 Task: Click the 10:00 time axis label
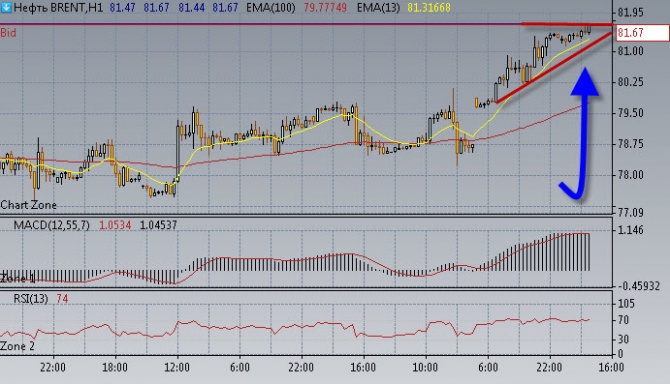(425, 367)
